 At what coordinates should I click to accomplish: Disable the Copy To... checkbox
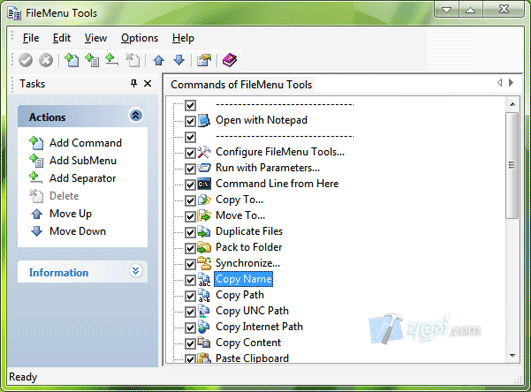pyautogui.click(x=190, y=200)
